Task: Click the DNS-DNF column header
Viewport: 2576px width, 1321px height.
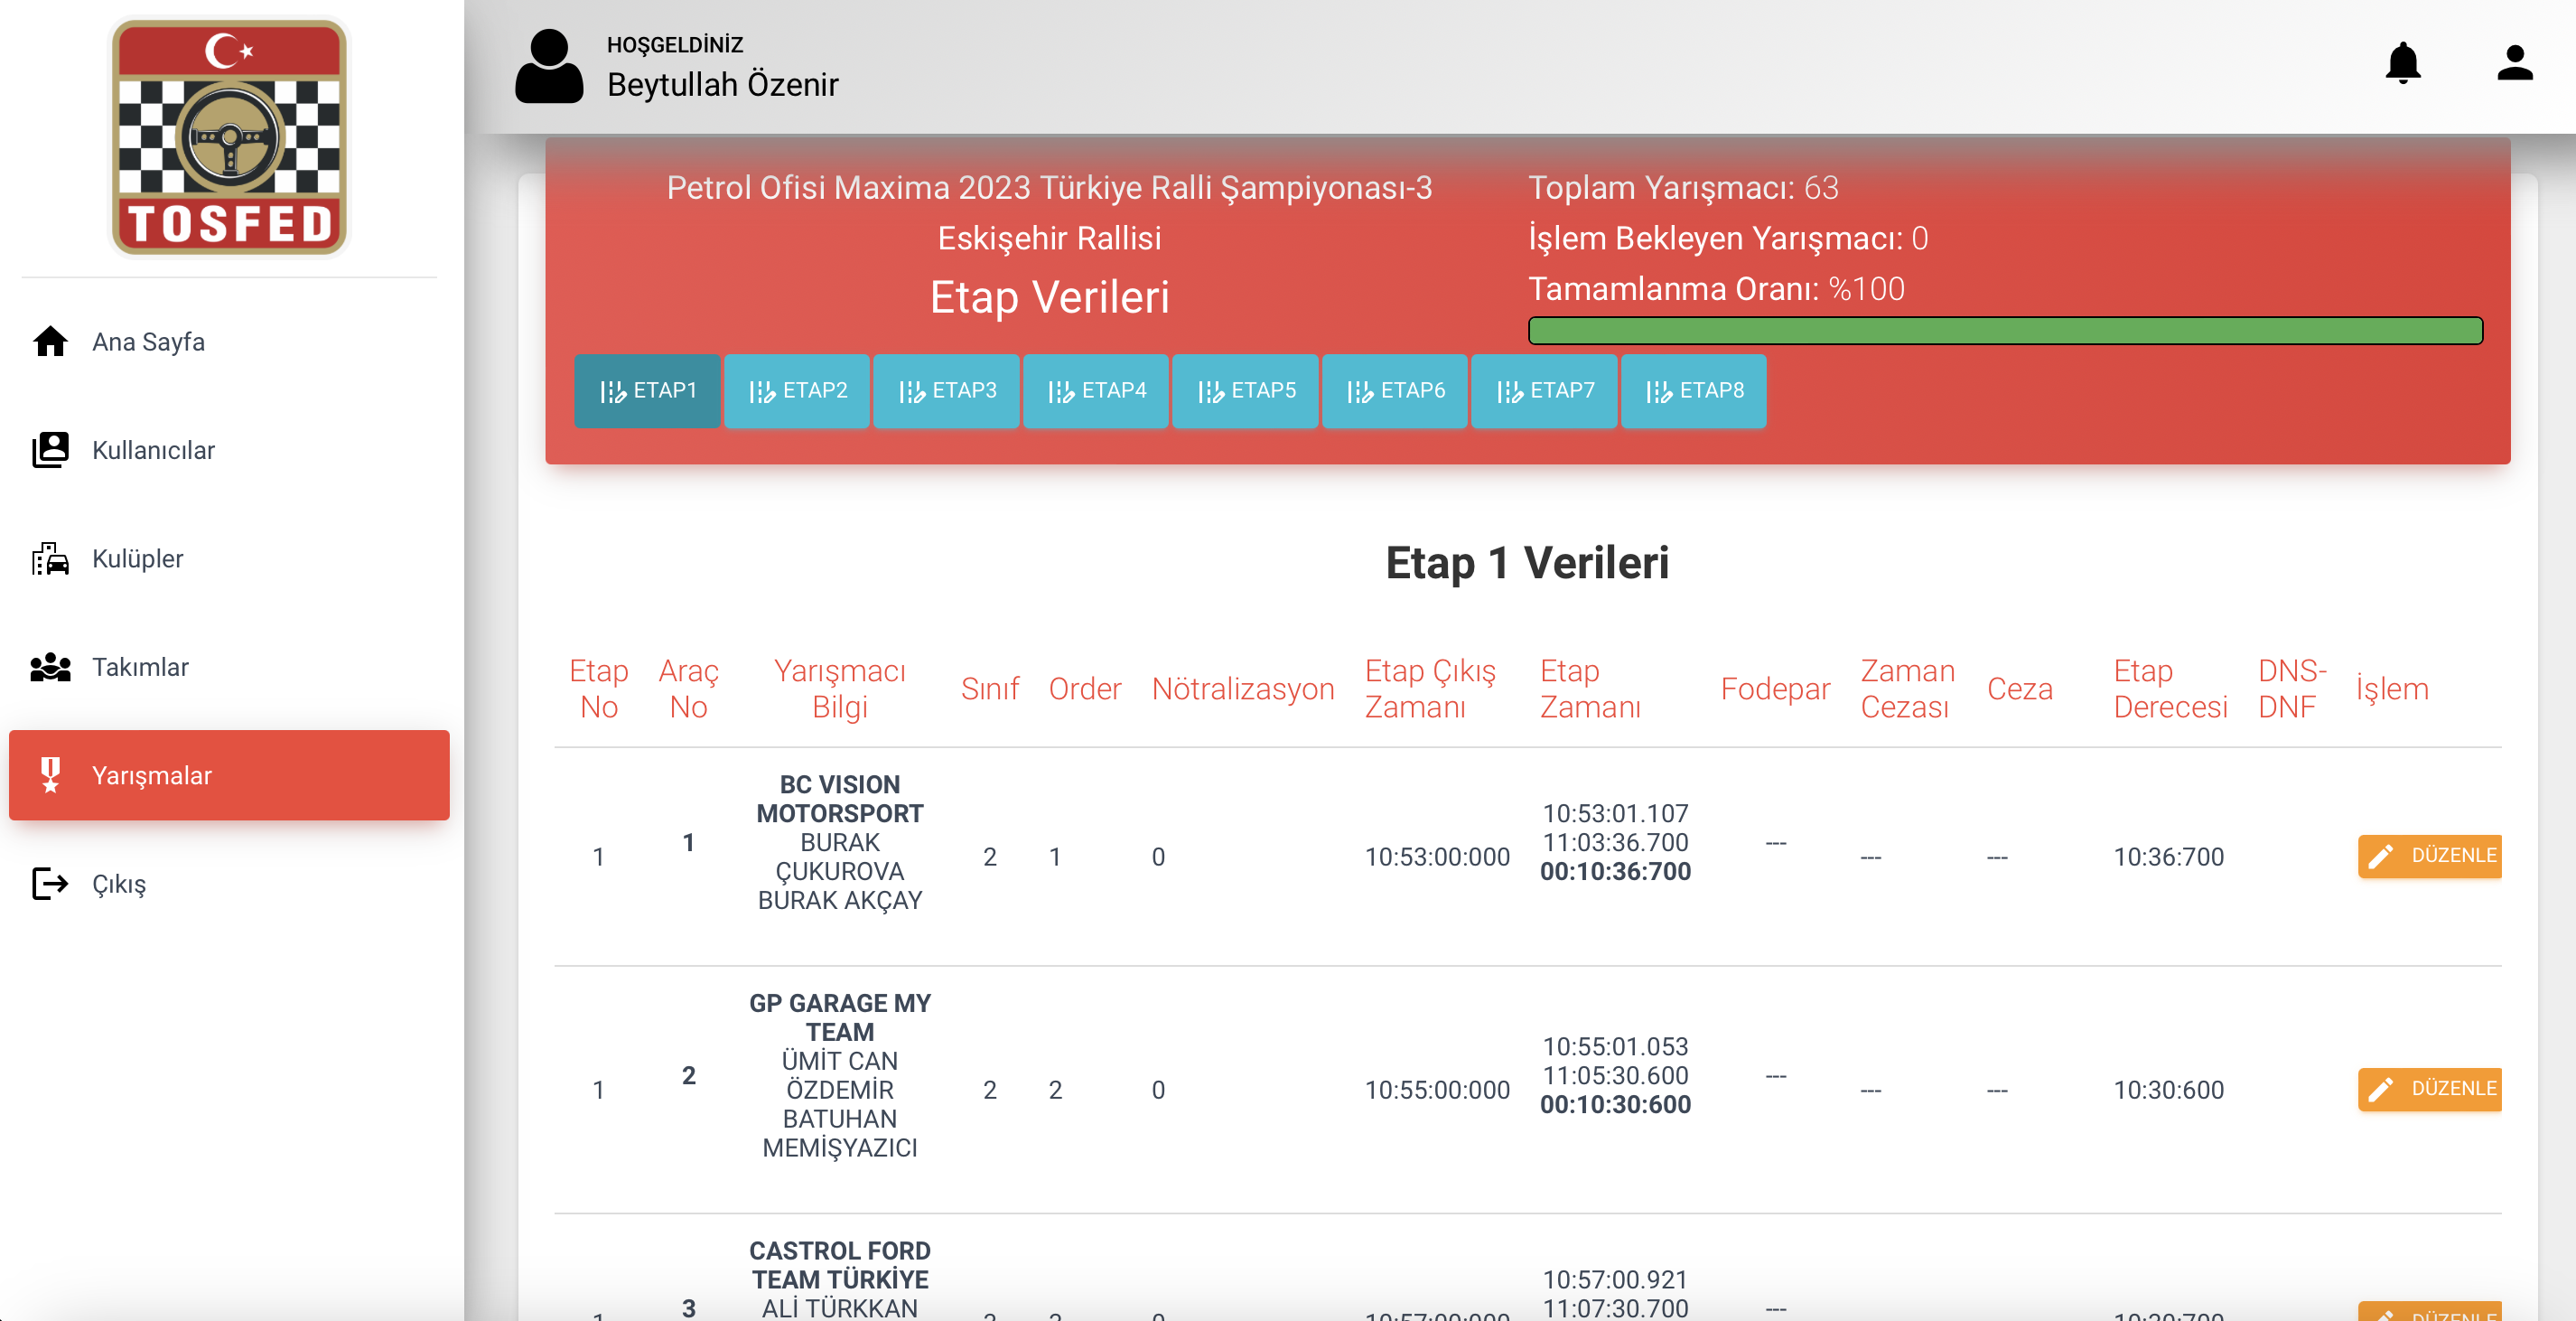Action: (x=2292, y=689)
